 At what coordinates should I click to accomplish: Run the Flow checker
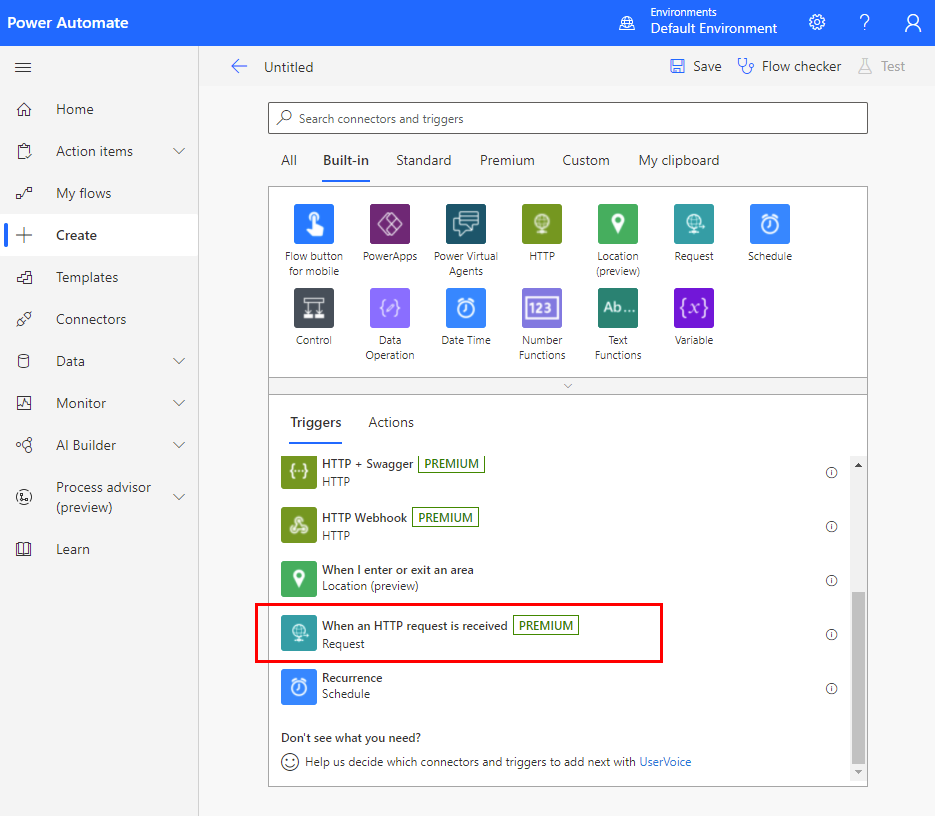(789, 66)
